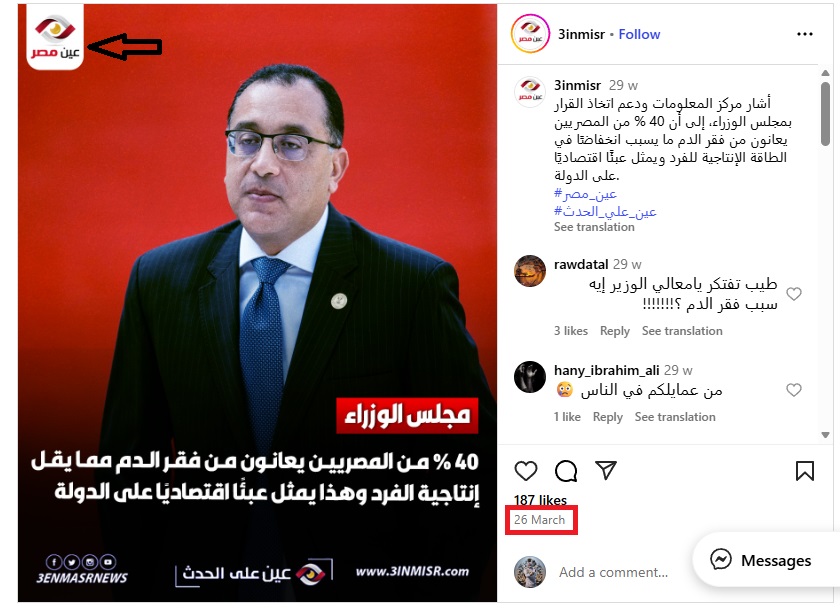Reply to rawdatal's comment
The width and height of the screenshot is (840, 609).
click(614, 331)
